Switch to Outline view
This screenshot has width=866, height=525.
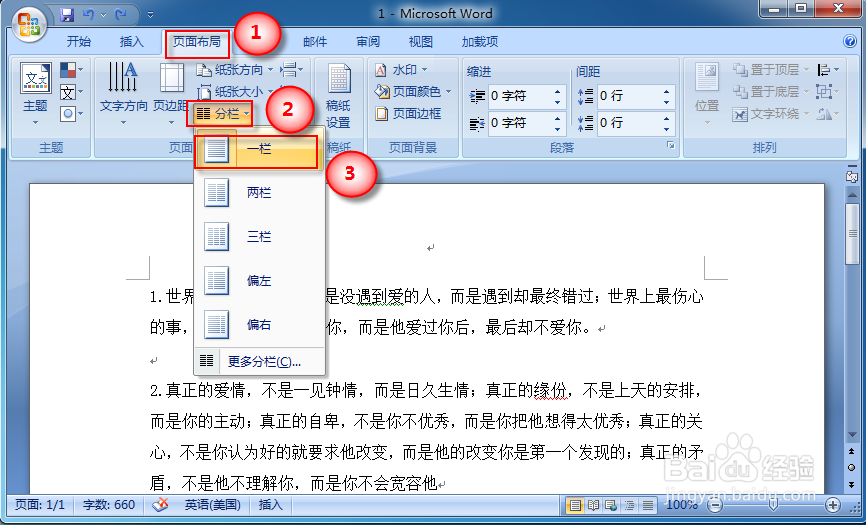click(629, 505)
